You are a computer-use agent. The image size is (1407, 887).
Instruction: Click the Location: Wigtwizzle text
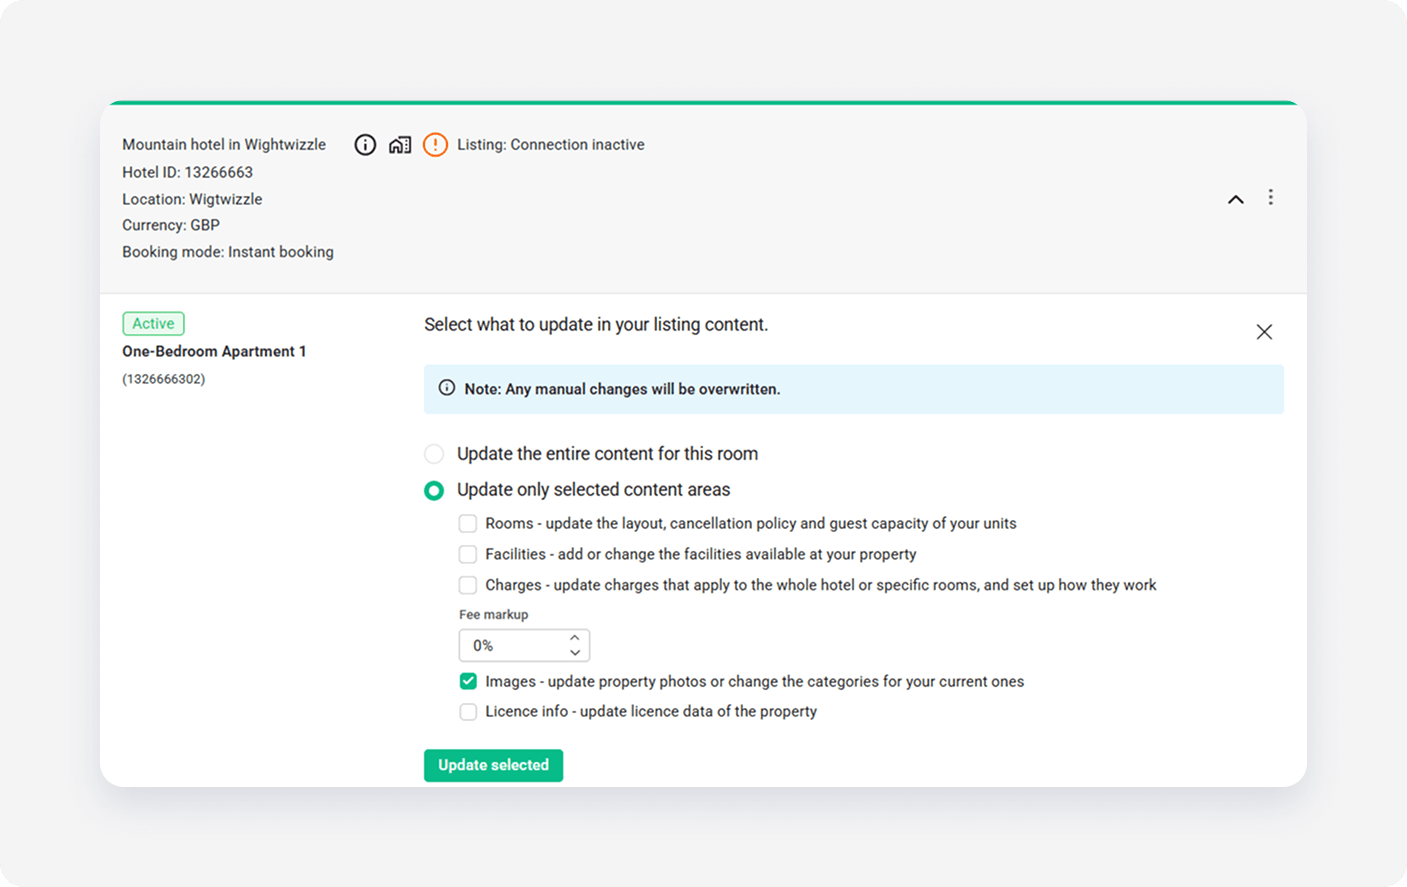point(192,199)
